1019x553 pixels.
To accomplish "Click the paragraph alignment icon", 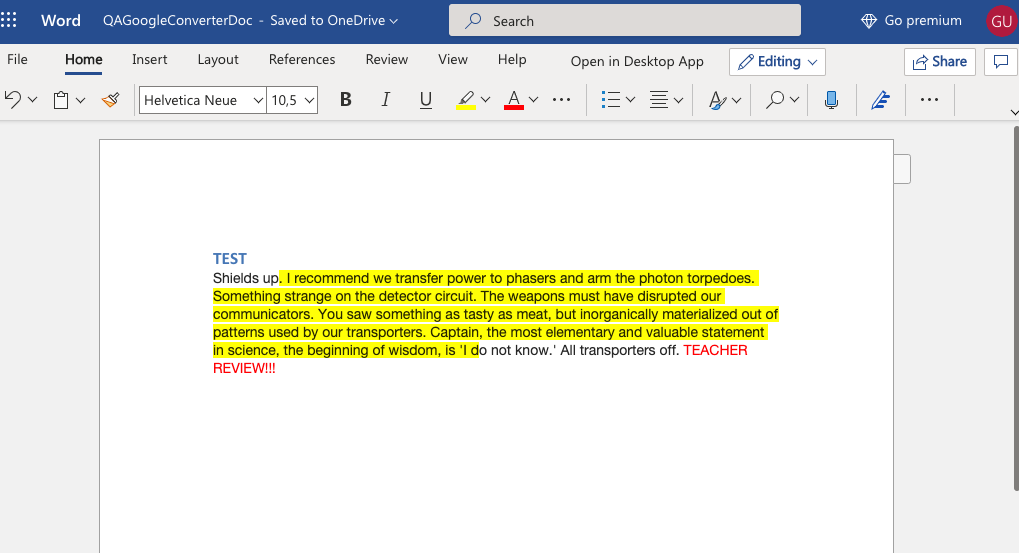I will [x=659, y=99].
